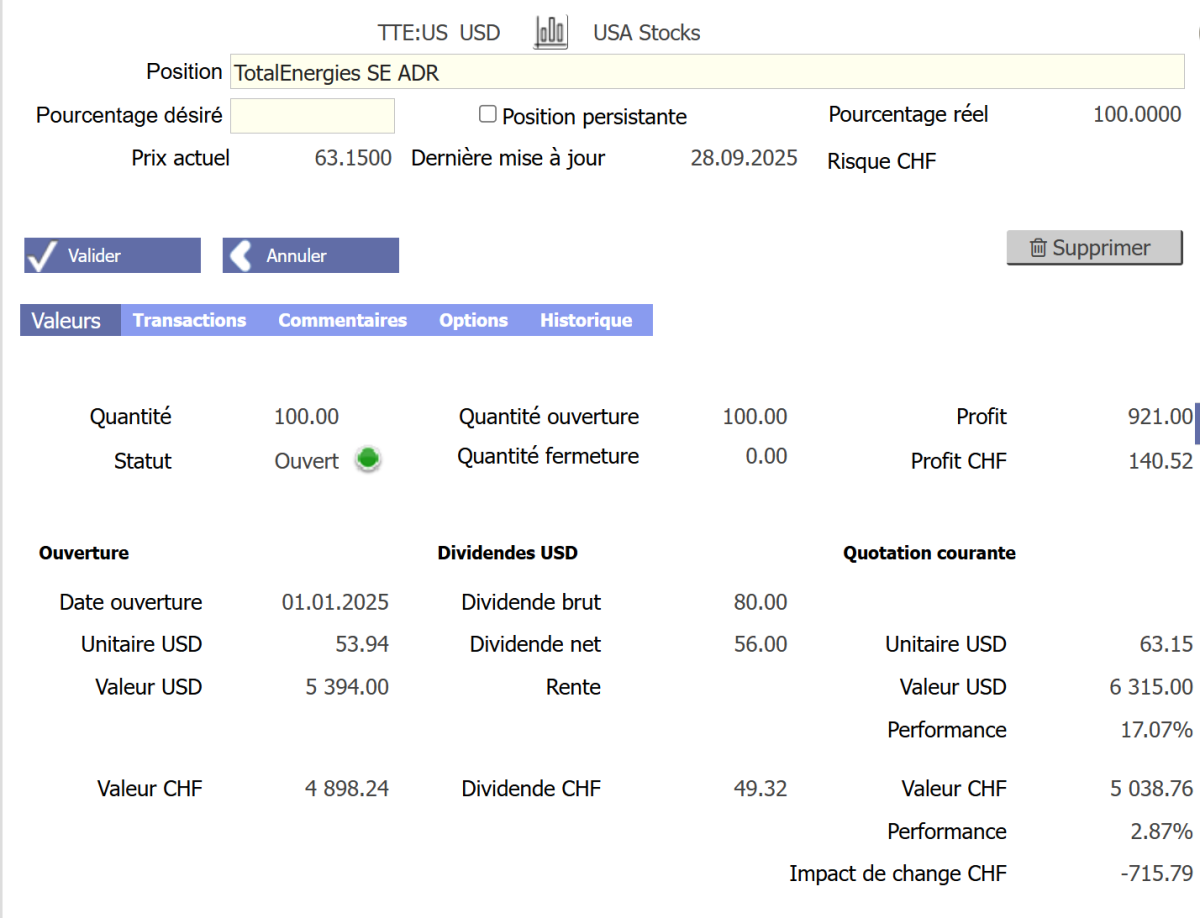Screen dimensions: 1200x918
Task: Show the Historique tab
Action: click(x=586, y=320)
